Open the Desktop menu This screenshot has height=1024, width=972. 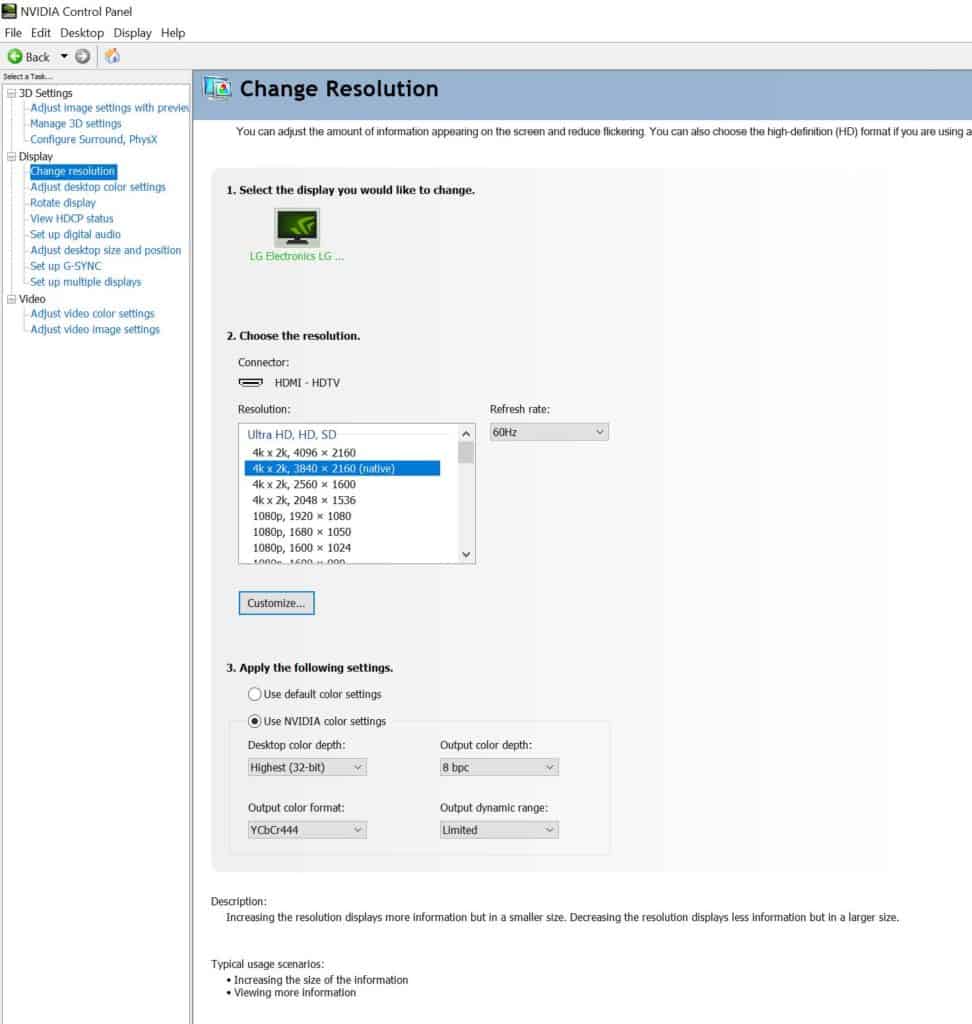(81, 33)
